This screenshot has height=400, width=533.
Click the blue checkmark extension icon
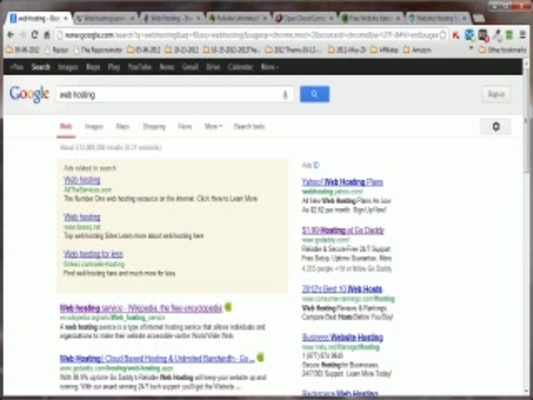coord(469,35)
